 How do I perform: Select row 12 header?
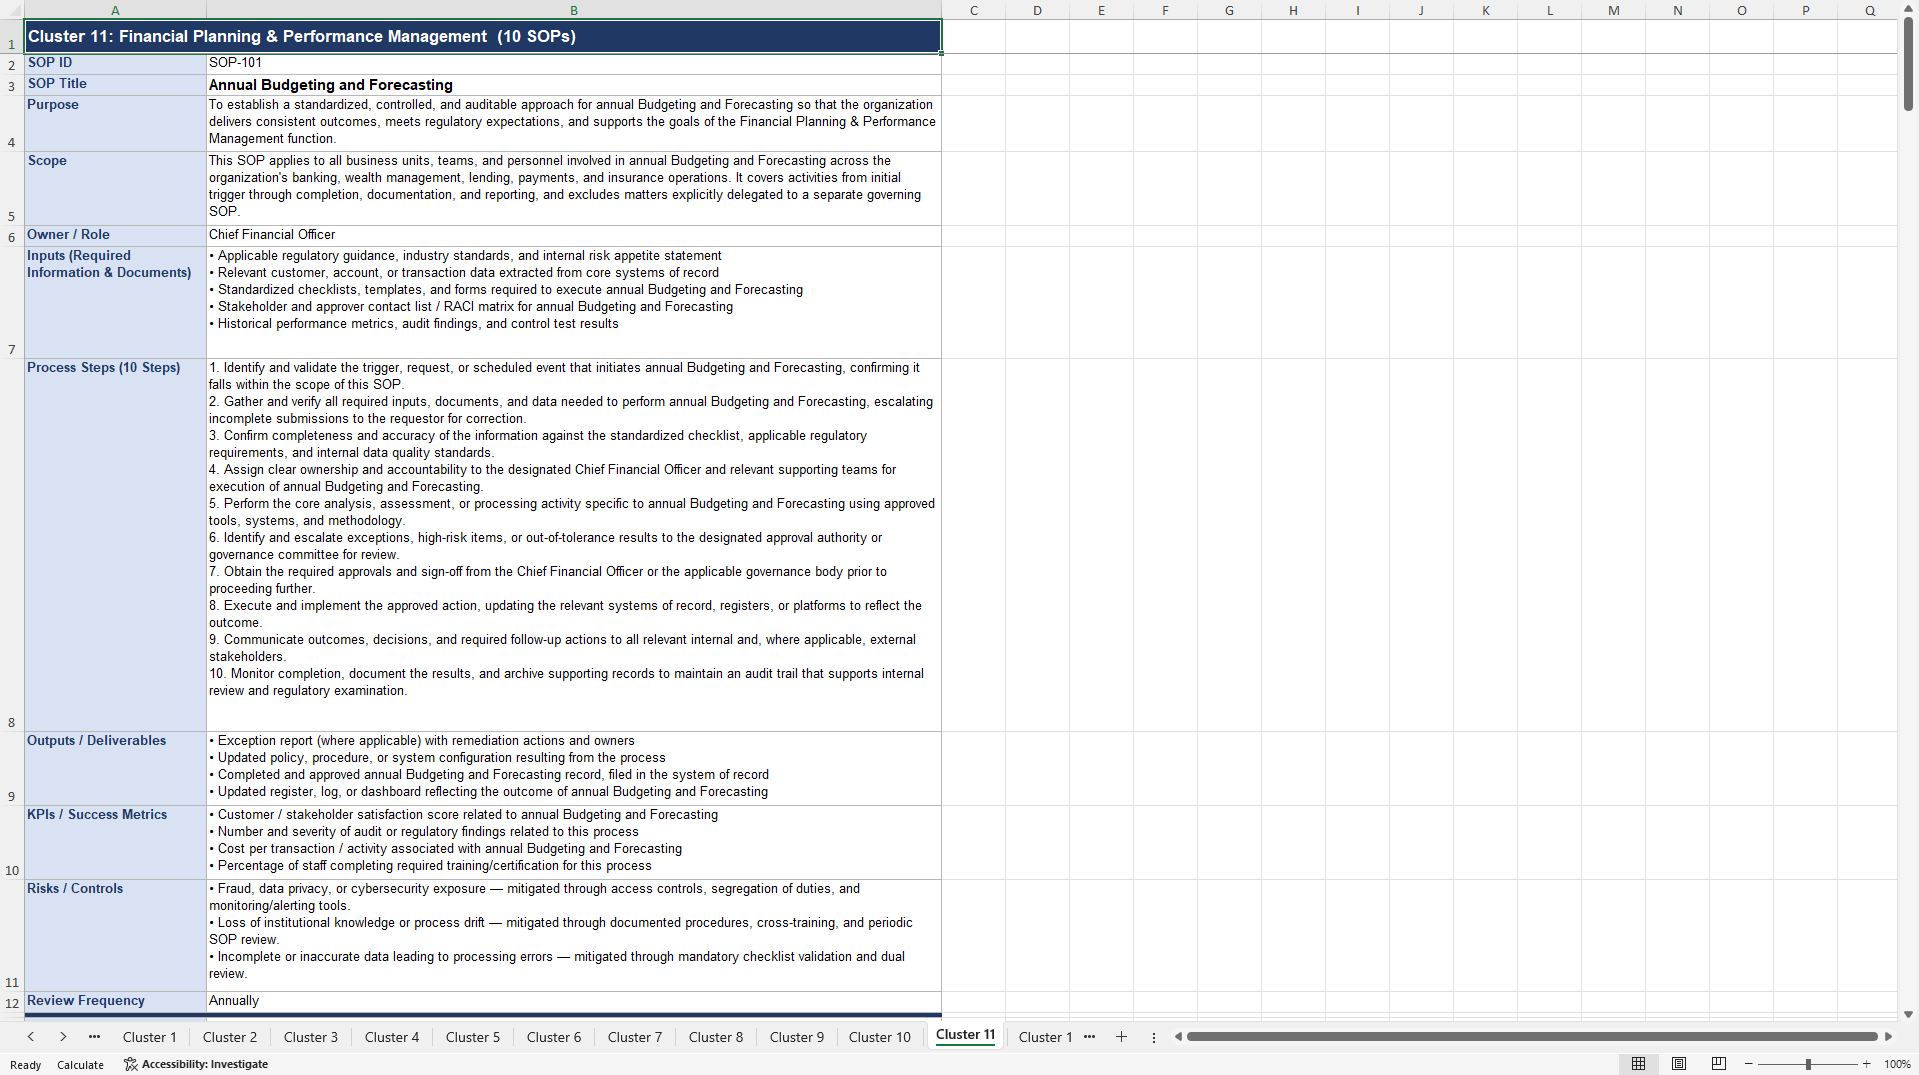click(12, 1002)
